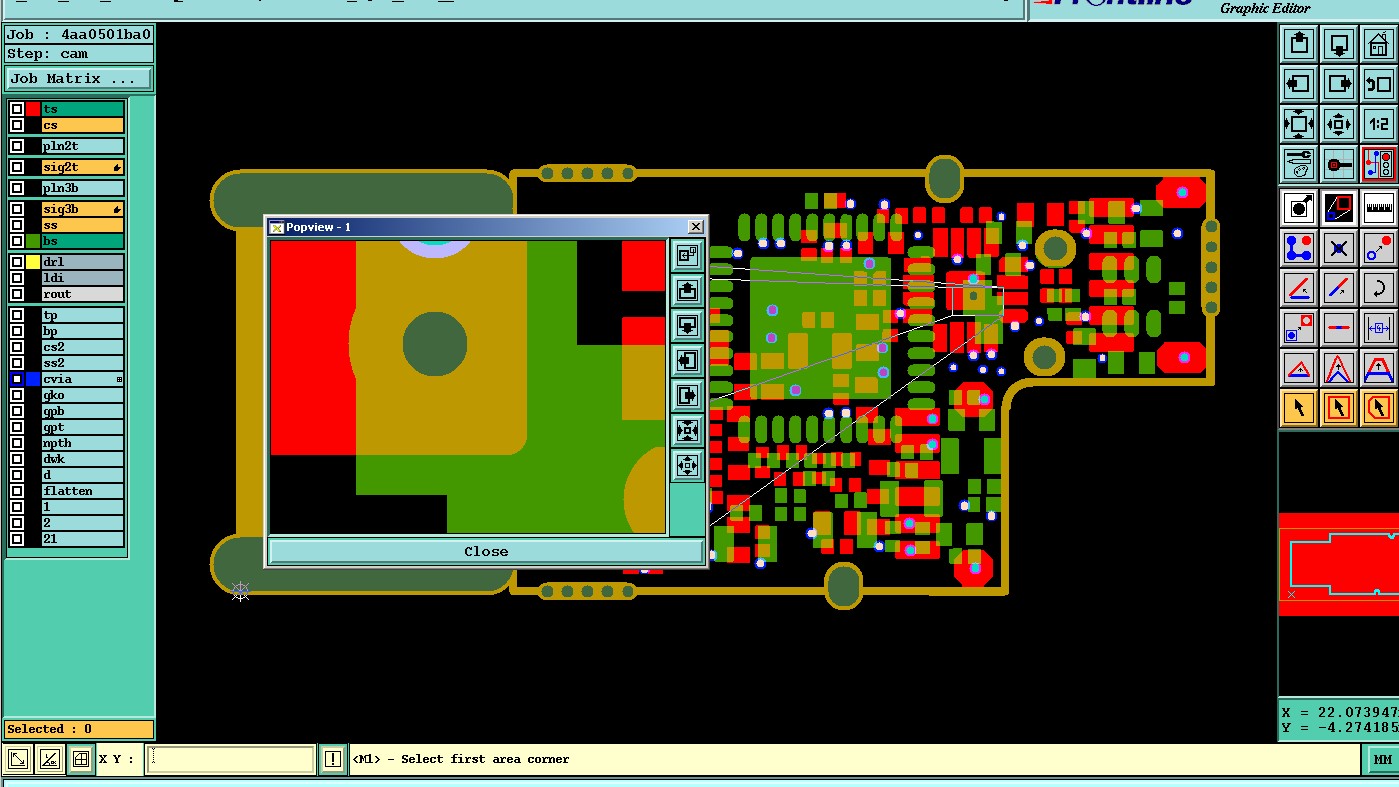Click the blue cvia layer color swatch
The width and height of the screenshot is (1399, 787).
pos(33,379)
